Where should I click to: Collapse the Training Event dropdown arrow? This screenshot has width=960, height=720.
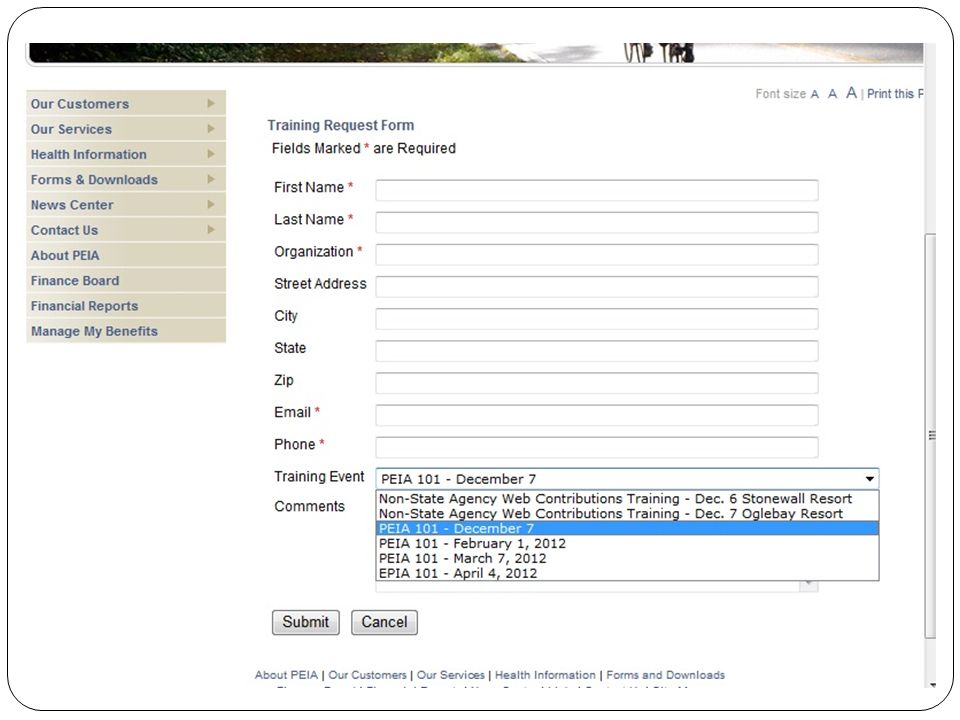tap(869, 479)
